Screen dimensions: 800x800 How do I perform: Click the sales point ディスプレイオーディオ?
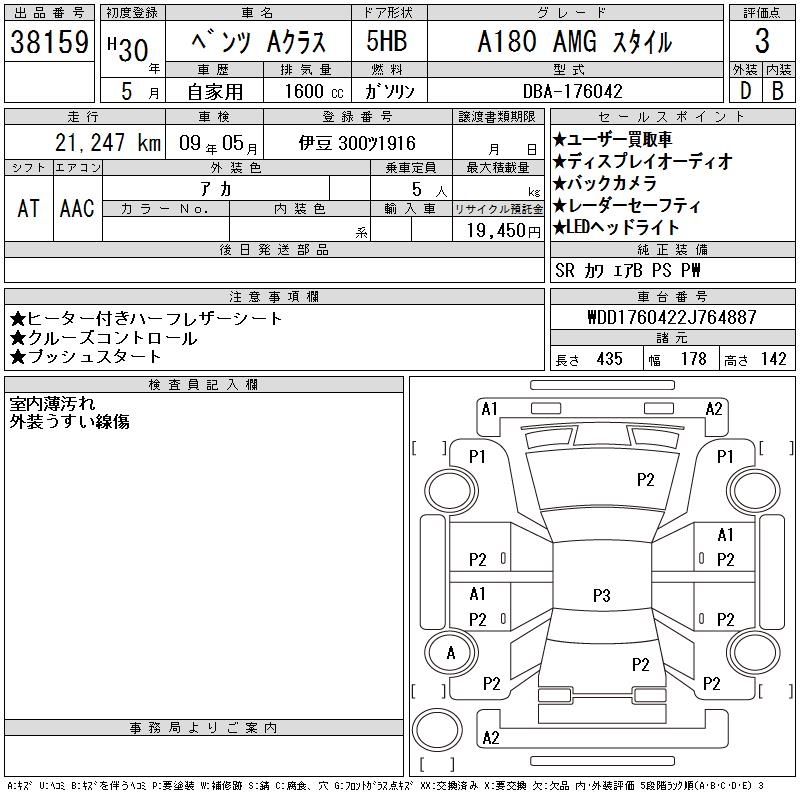pos(642,161)
